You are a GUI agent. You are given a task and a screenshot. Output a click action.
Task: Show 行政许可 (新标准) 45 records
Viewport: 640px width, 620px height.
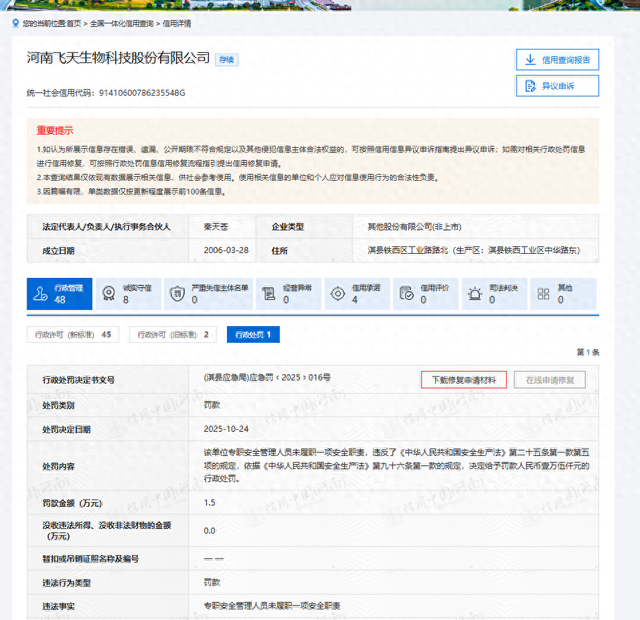click(73, 335)
